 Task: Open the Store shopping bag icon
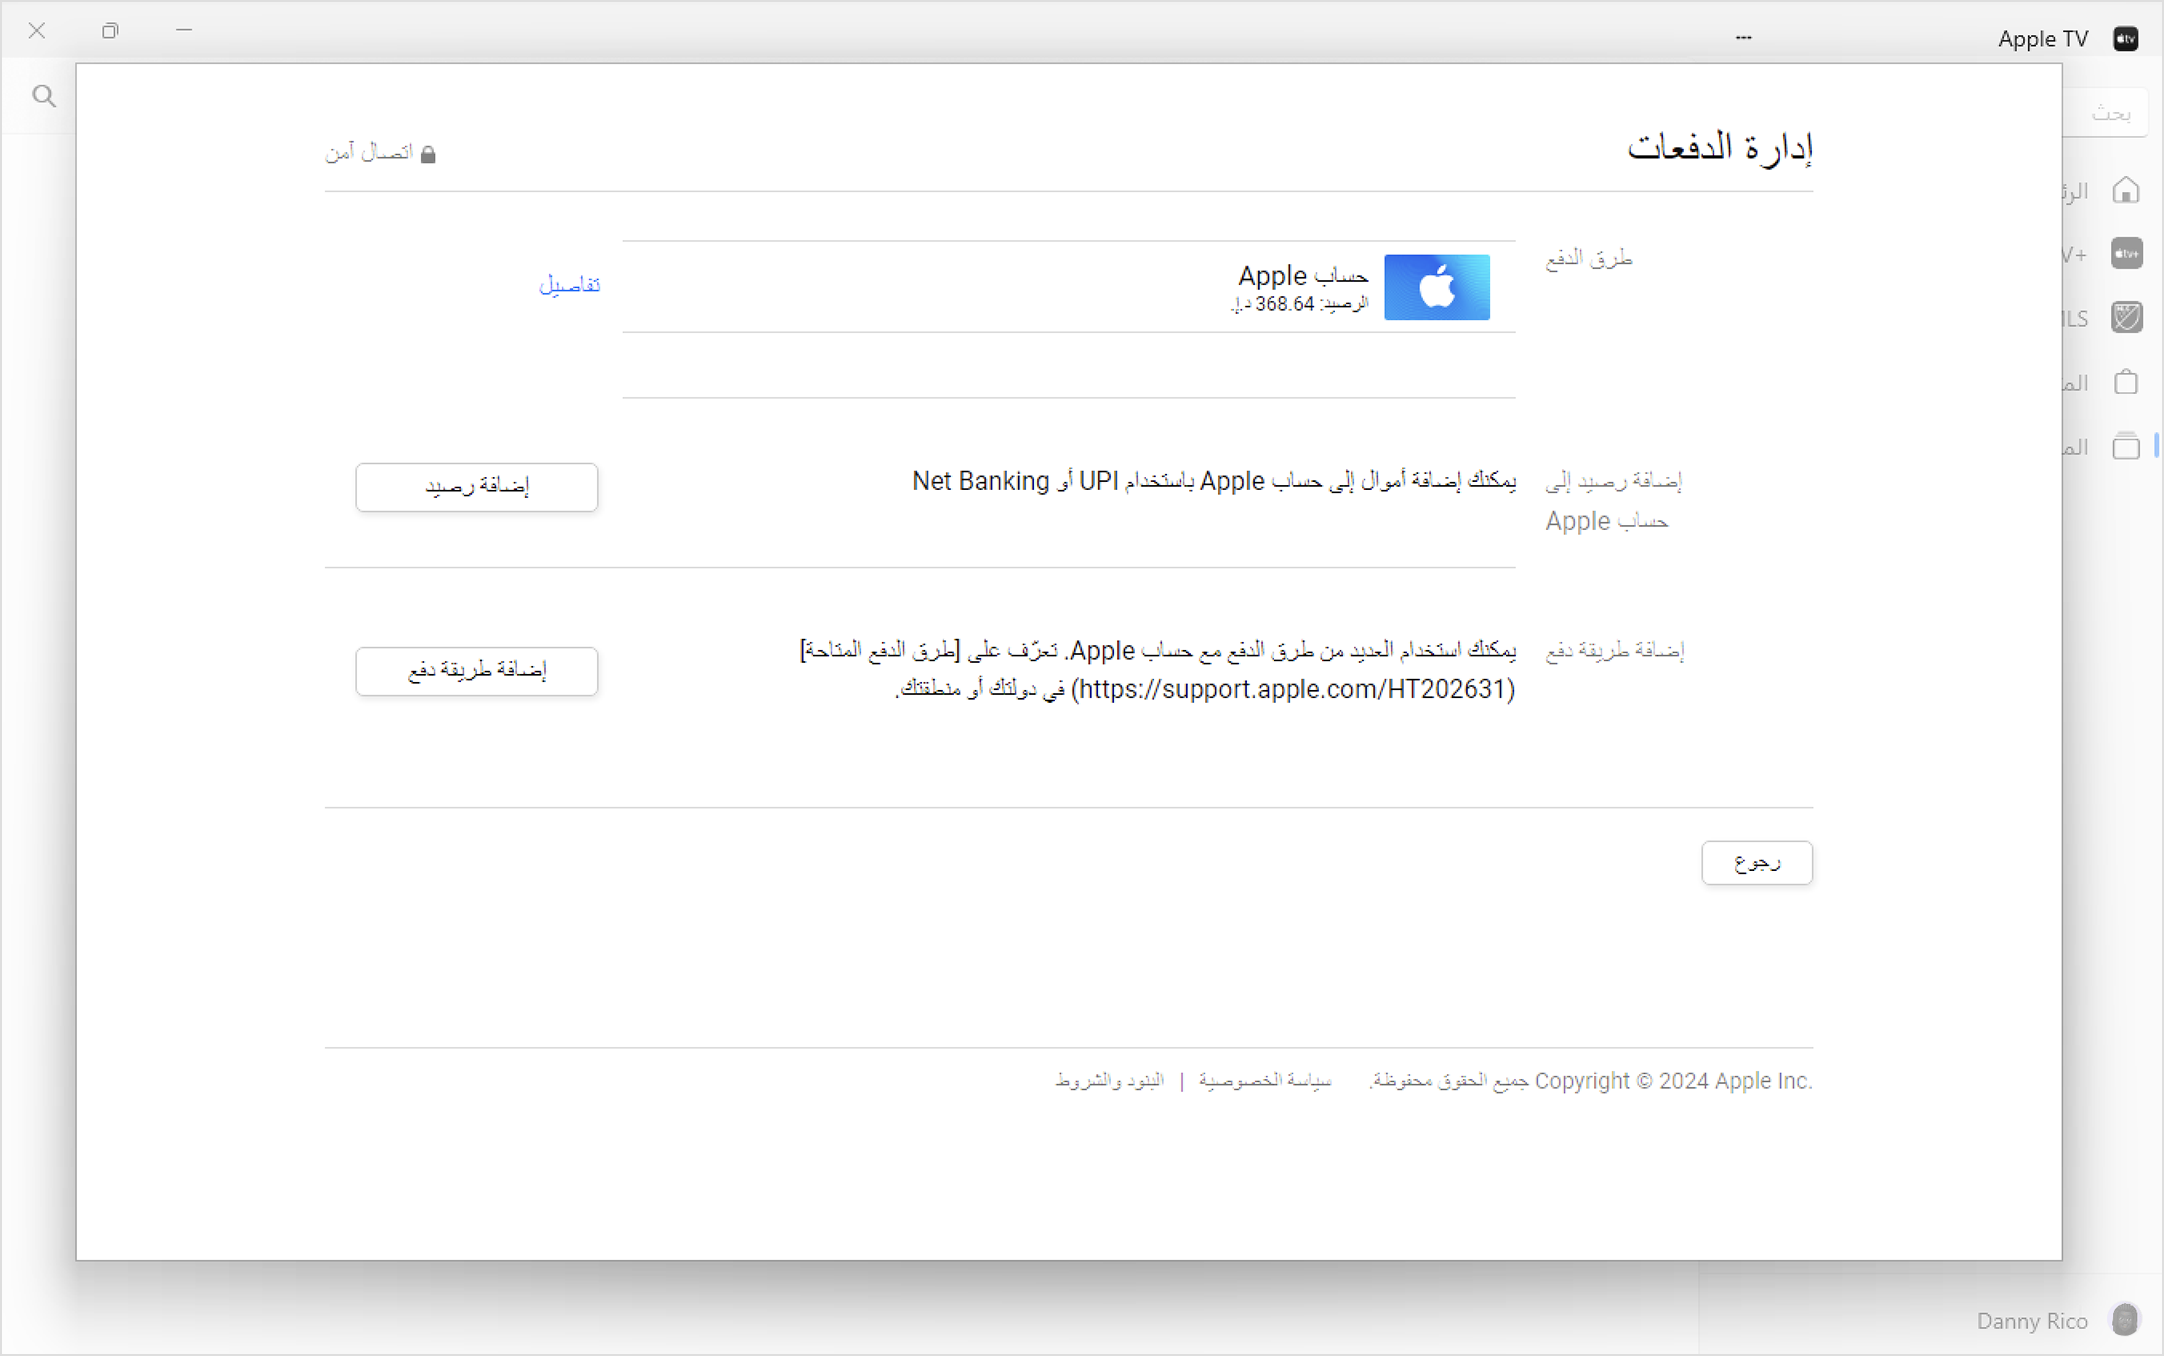[x=2126, y=382]
